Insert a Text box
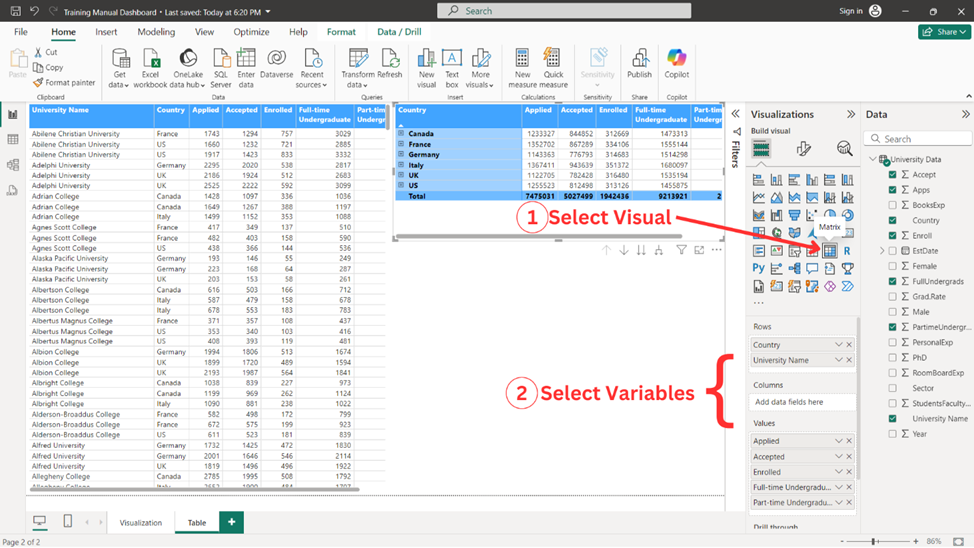This screenshot has width=974, height=548. pyautogui.click(x=452, y=68)
